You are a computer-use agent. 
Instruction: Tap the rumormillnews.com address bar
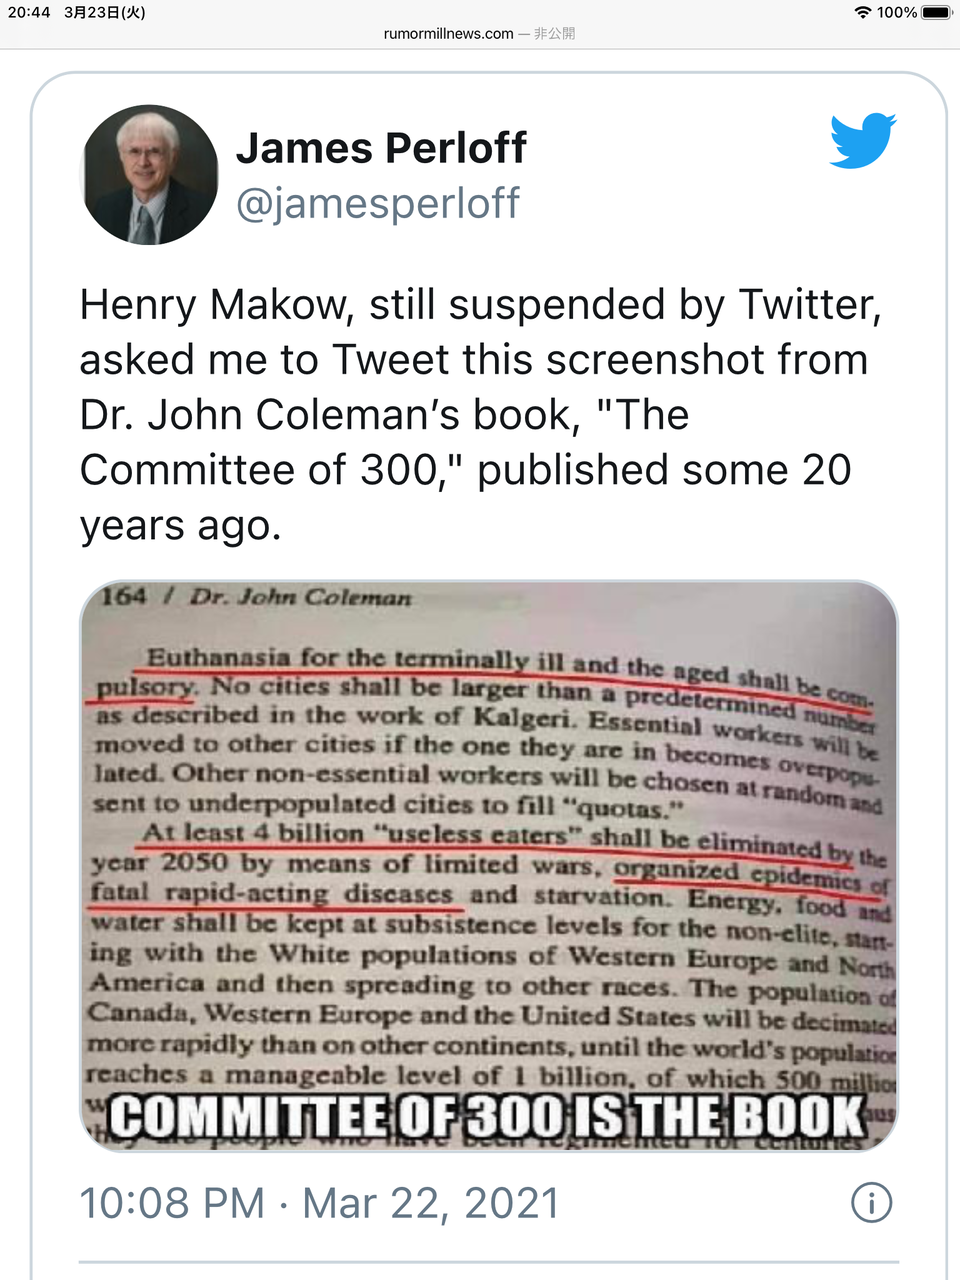click(480, 33)
